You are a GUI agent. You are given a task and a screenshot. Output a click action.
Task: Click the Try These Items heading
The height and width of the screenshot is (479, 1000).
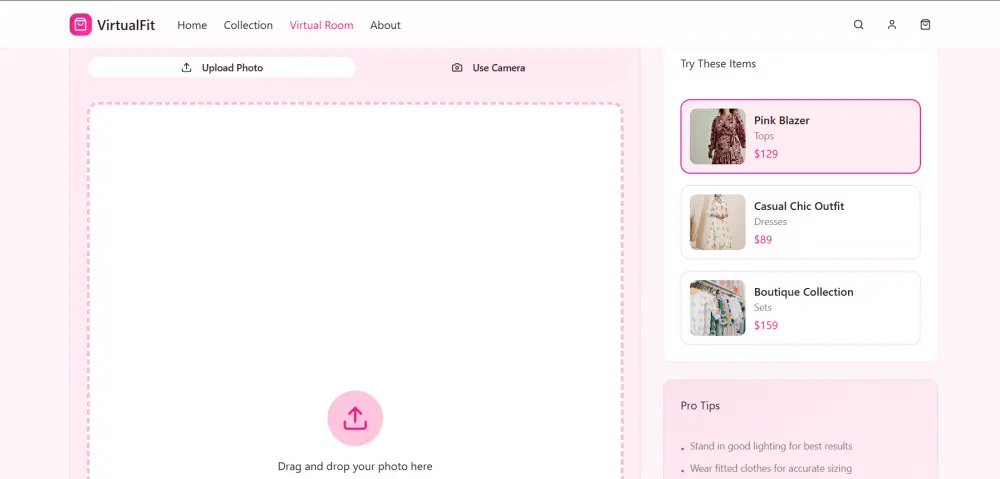(x=718, y=64)
